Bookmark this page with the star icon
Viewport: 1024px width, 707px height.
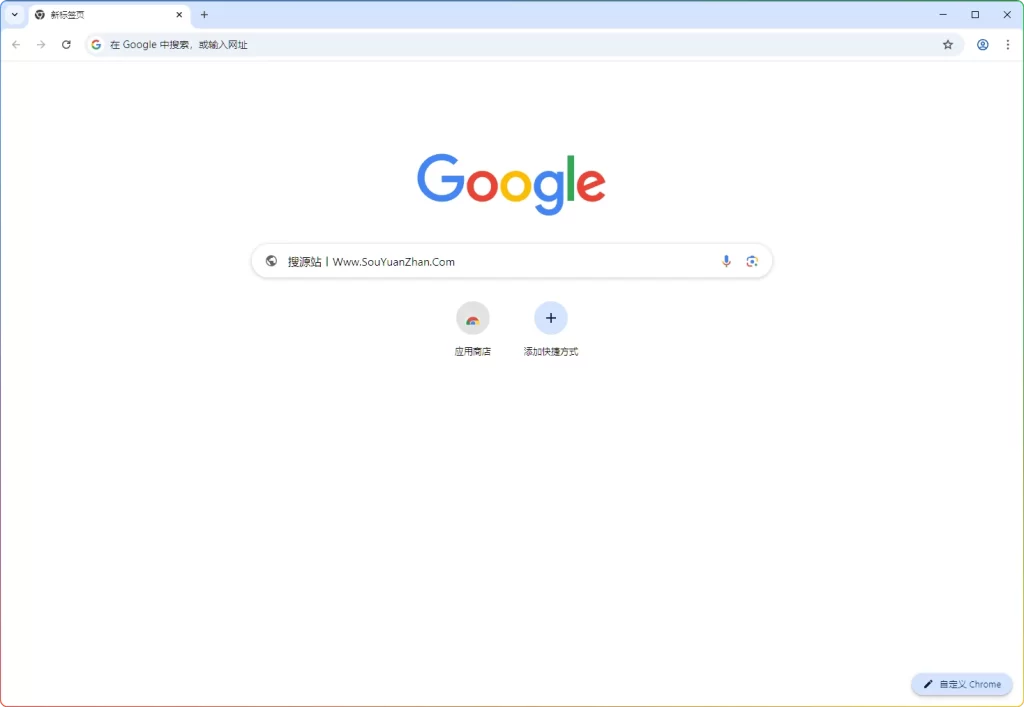947,44
